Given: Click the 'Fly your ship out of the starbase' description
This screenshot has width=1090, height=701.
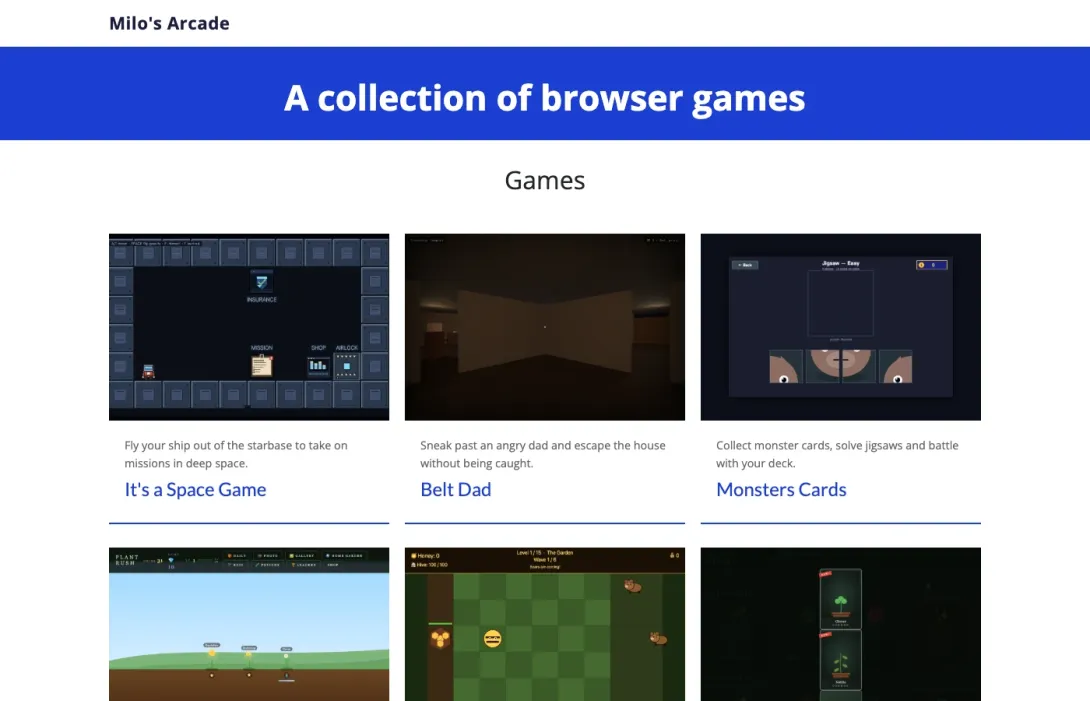Looking at the screenshot, I should [236, 454].
